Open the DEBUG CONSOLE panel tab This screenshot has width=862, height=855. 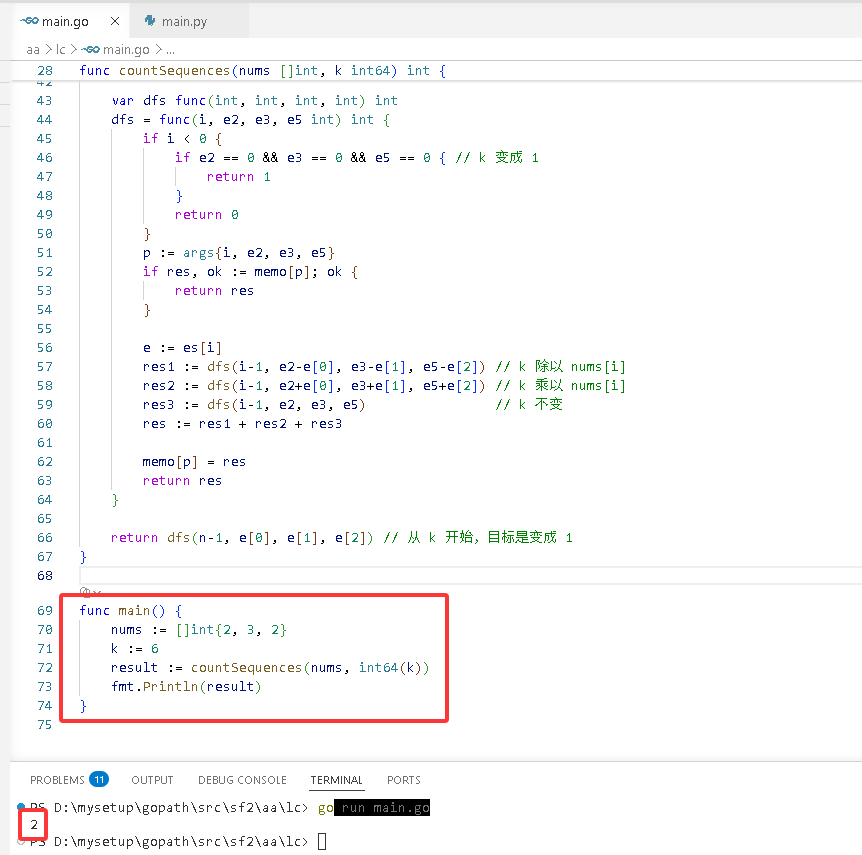pyautogui.click(x=242, y=780)
